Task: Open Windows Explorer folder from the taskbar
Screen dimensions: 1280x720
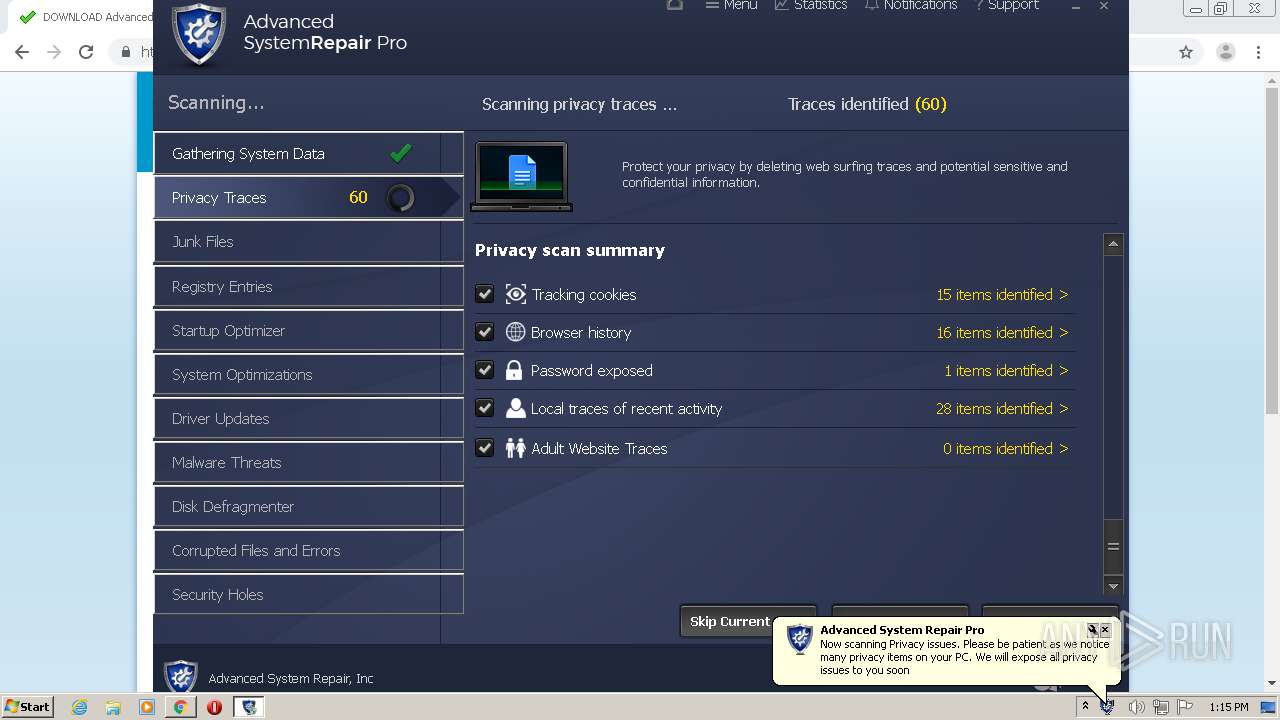Action: pos(113,707)
